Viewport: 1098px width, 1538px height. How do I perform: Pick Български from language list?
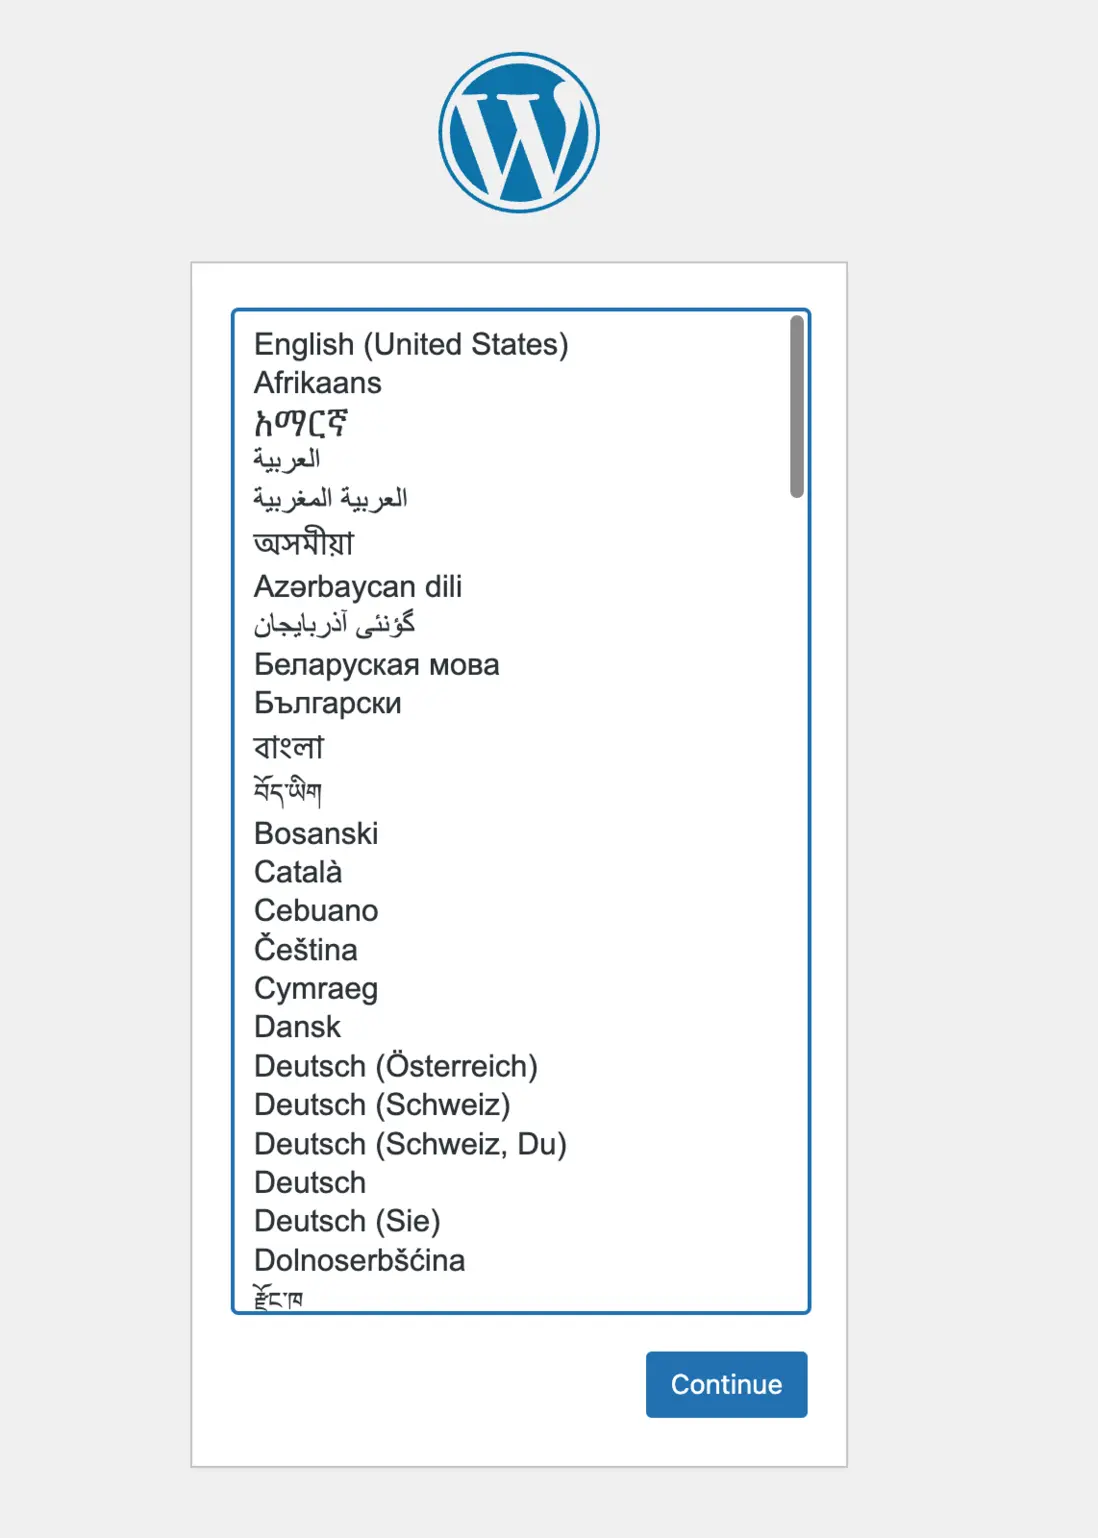coord(328,703)
